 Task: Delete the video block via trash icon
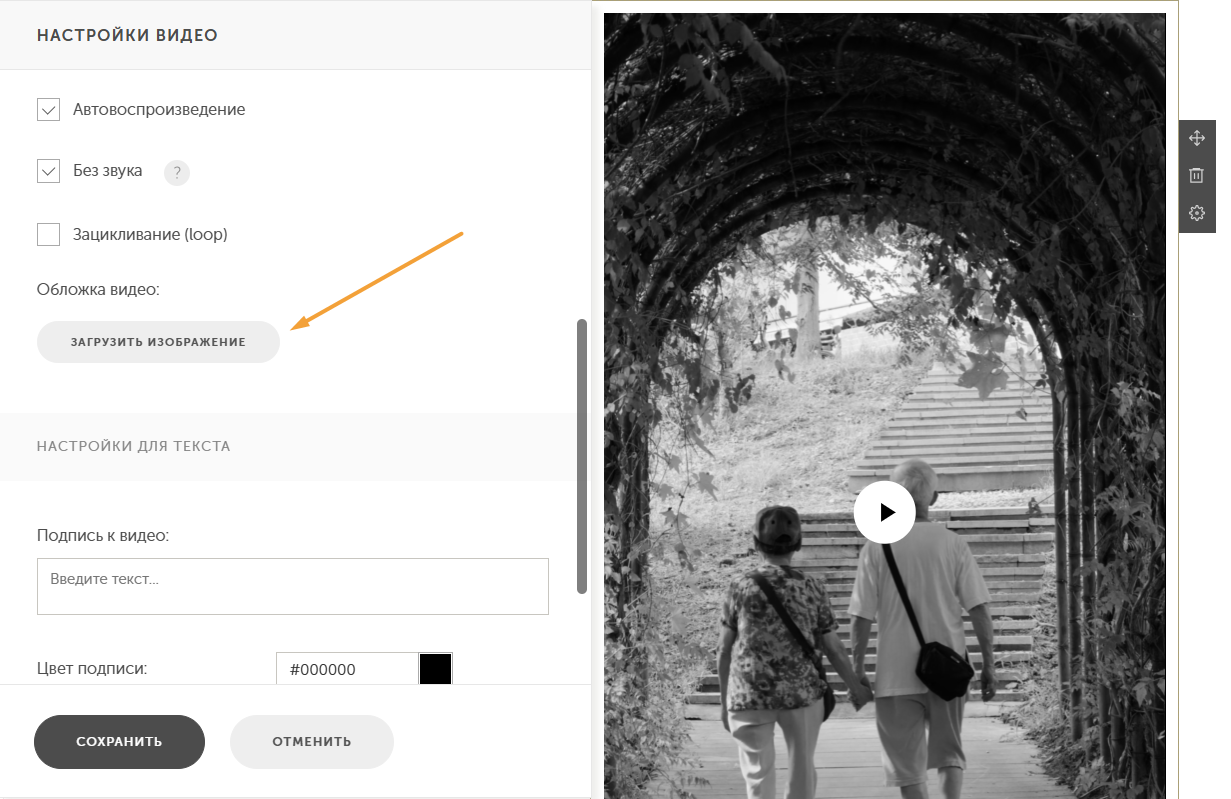click(x=1196, y=176)
